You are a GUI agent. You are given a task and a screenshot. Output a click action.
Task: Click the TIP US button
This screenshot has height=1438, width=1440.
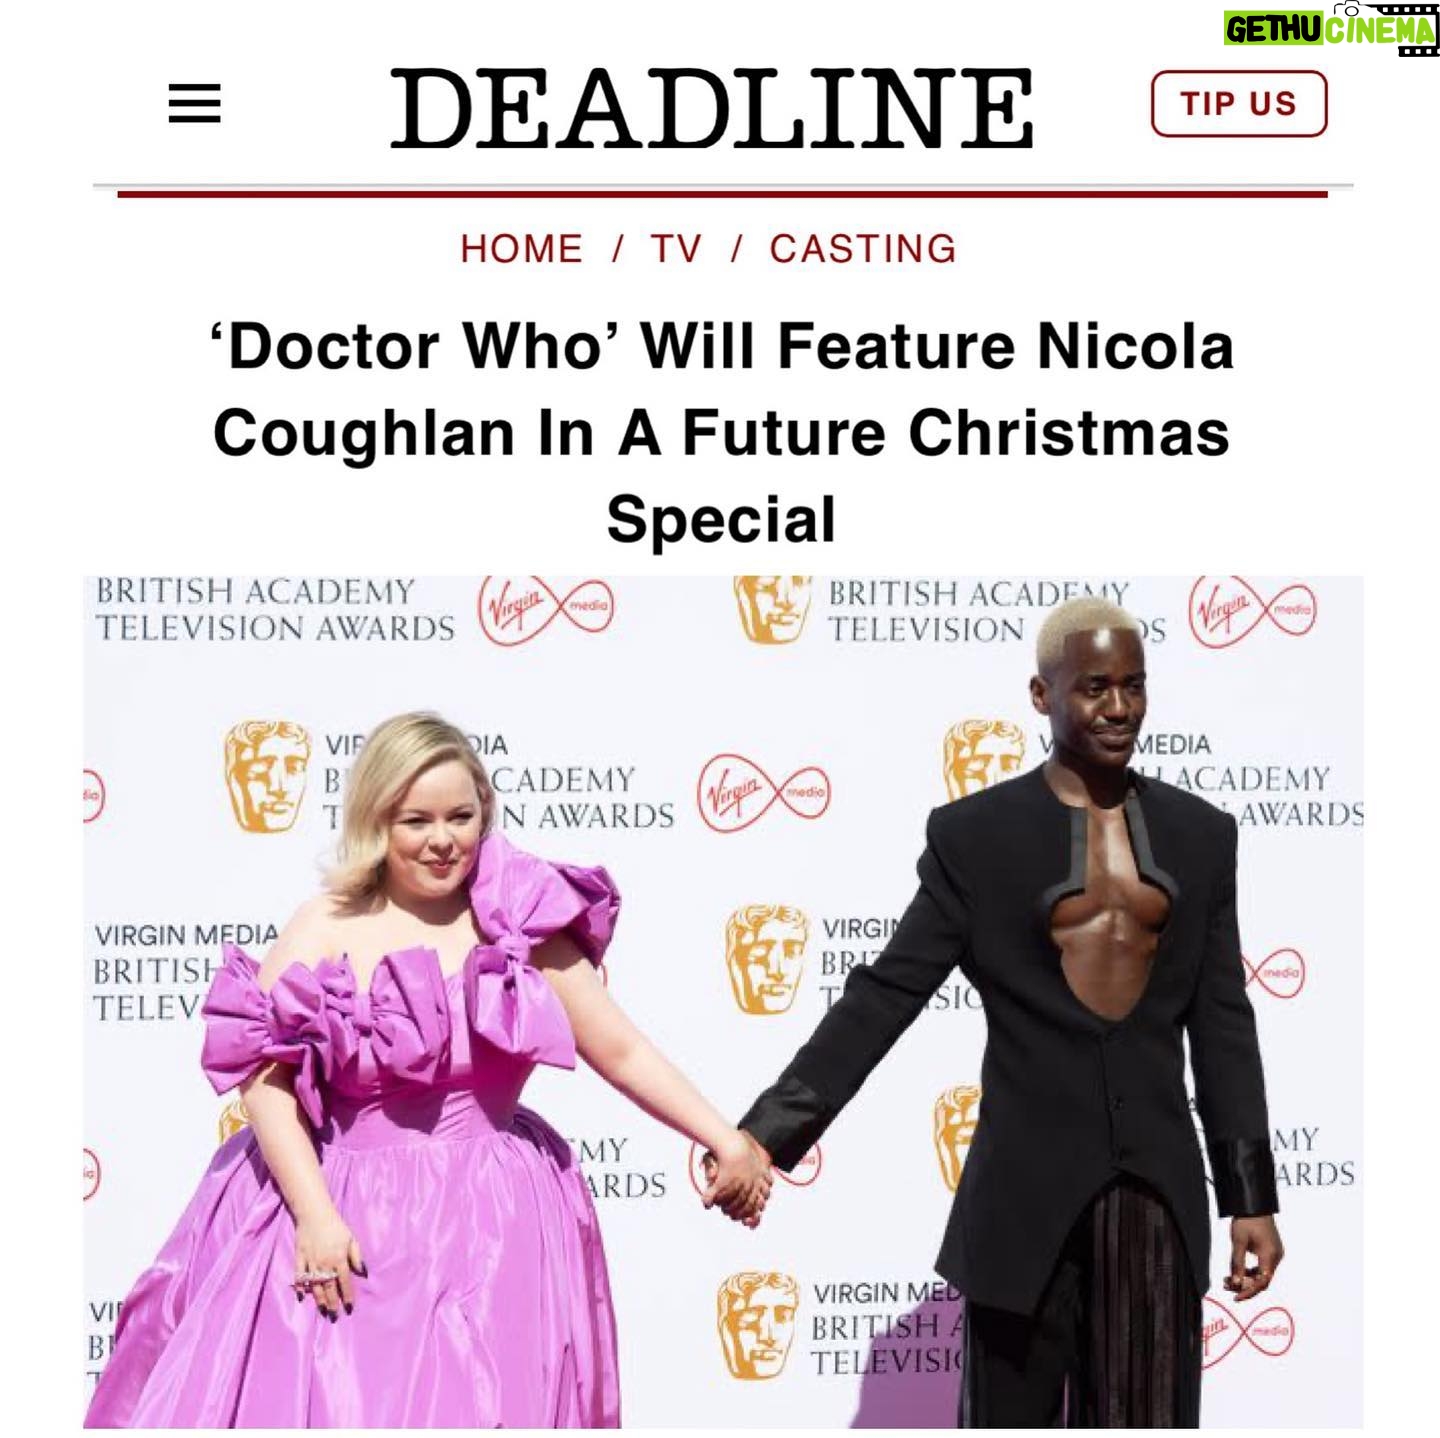tap(1239, 103)
